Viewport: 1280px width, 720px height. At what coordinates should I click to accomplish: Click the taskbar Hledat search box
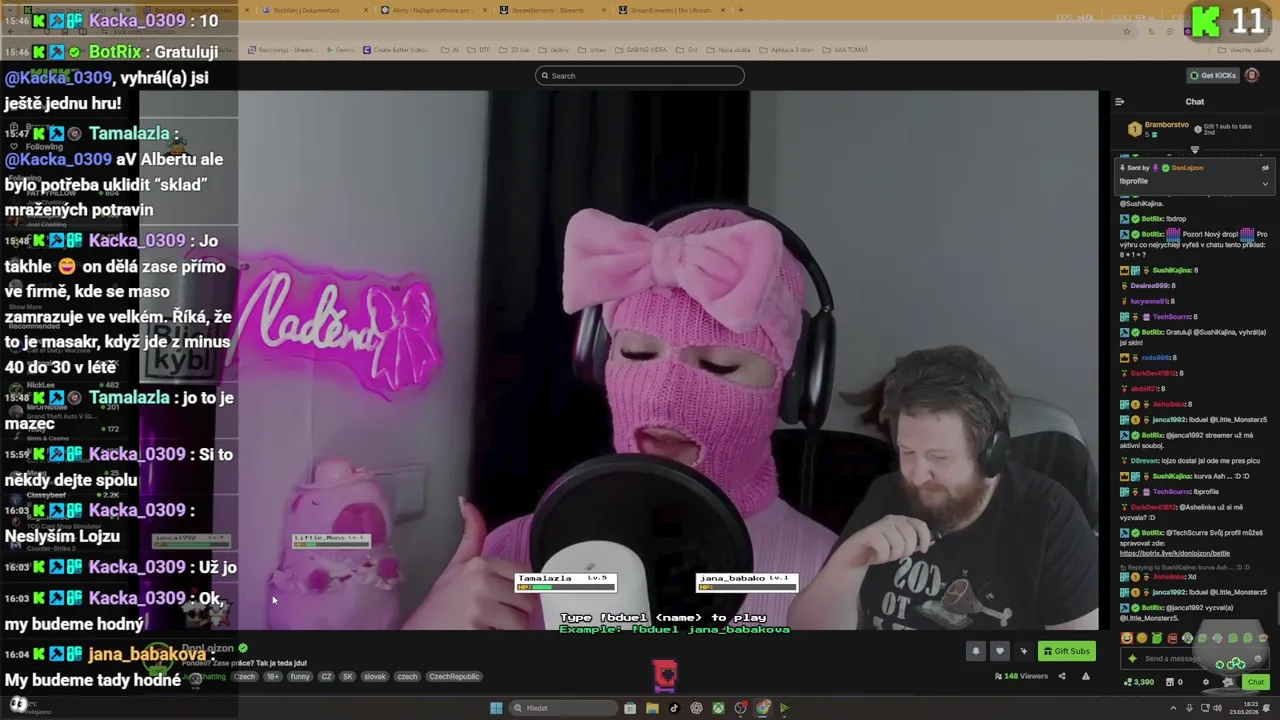coord(561,708)
